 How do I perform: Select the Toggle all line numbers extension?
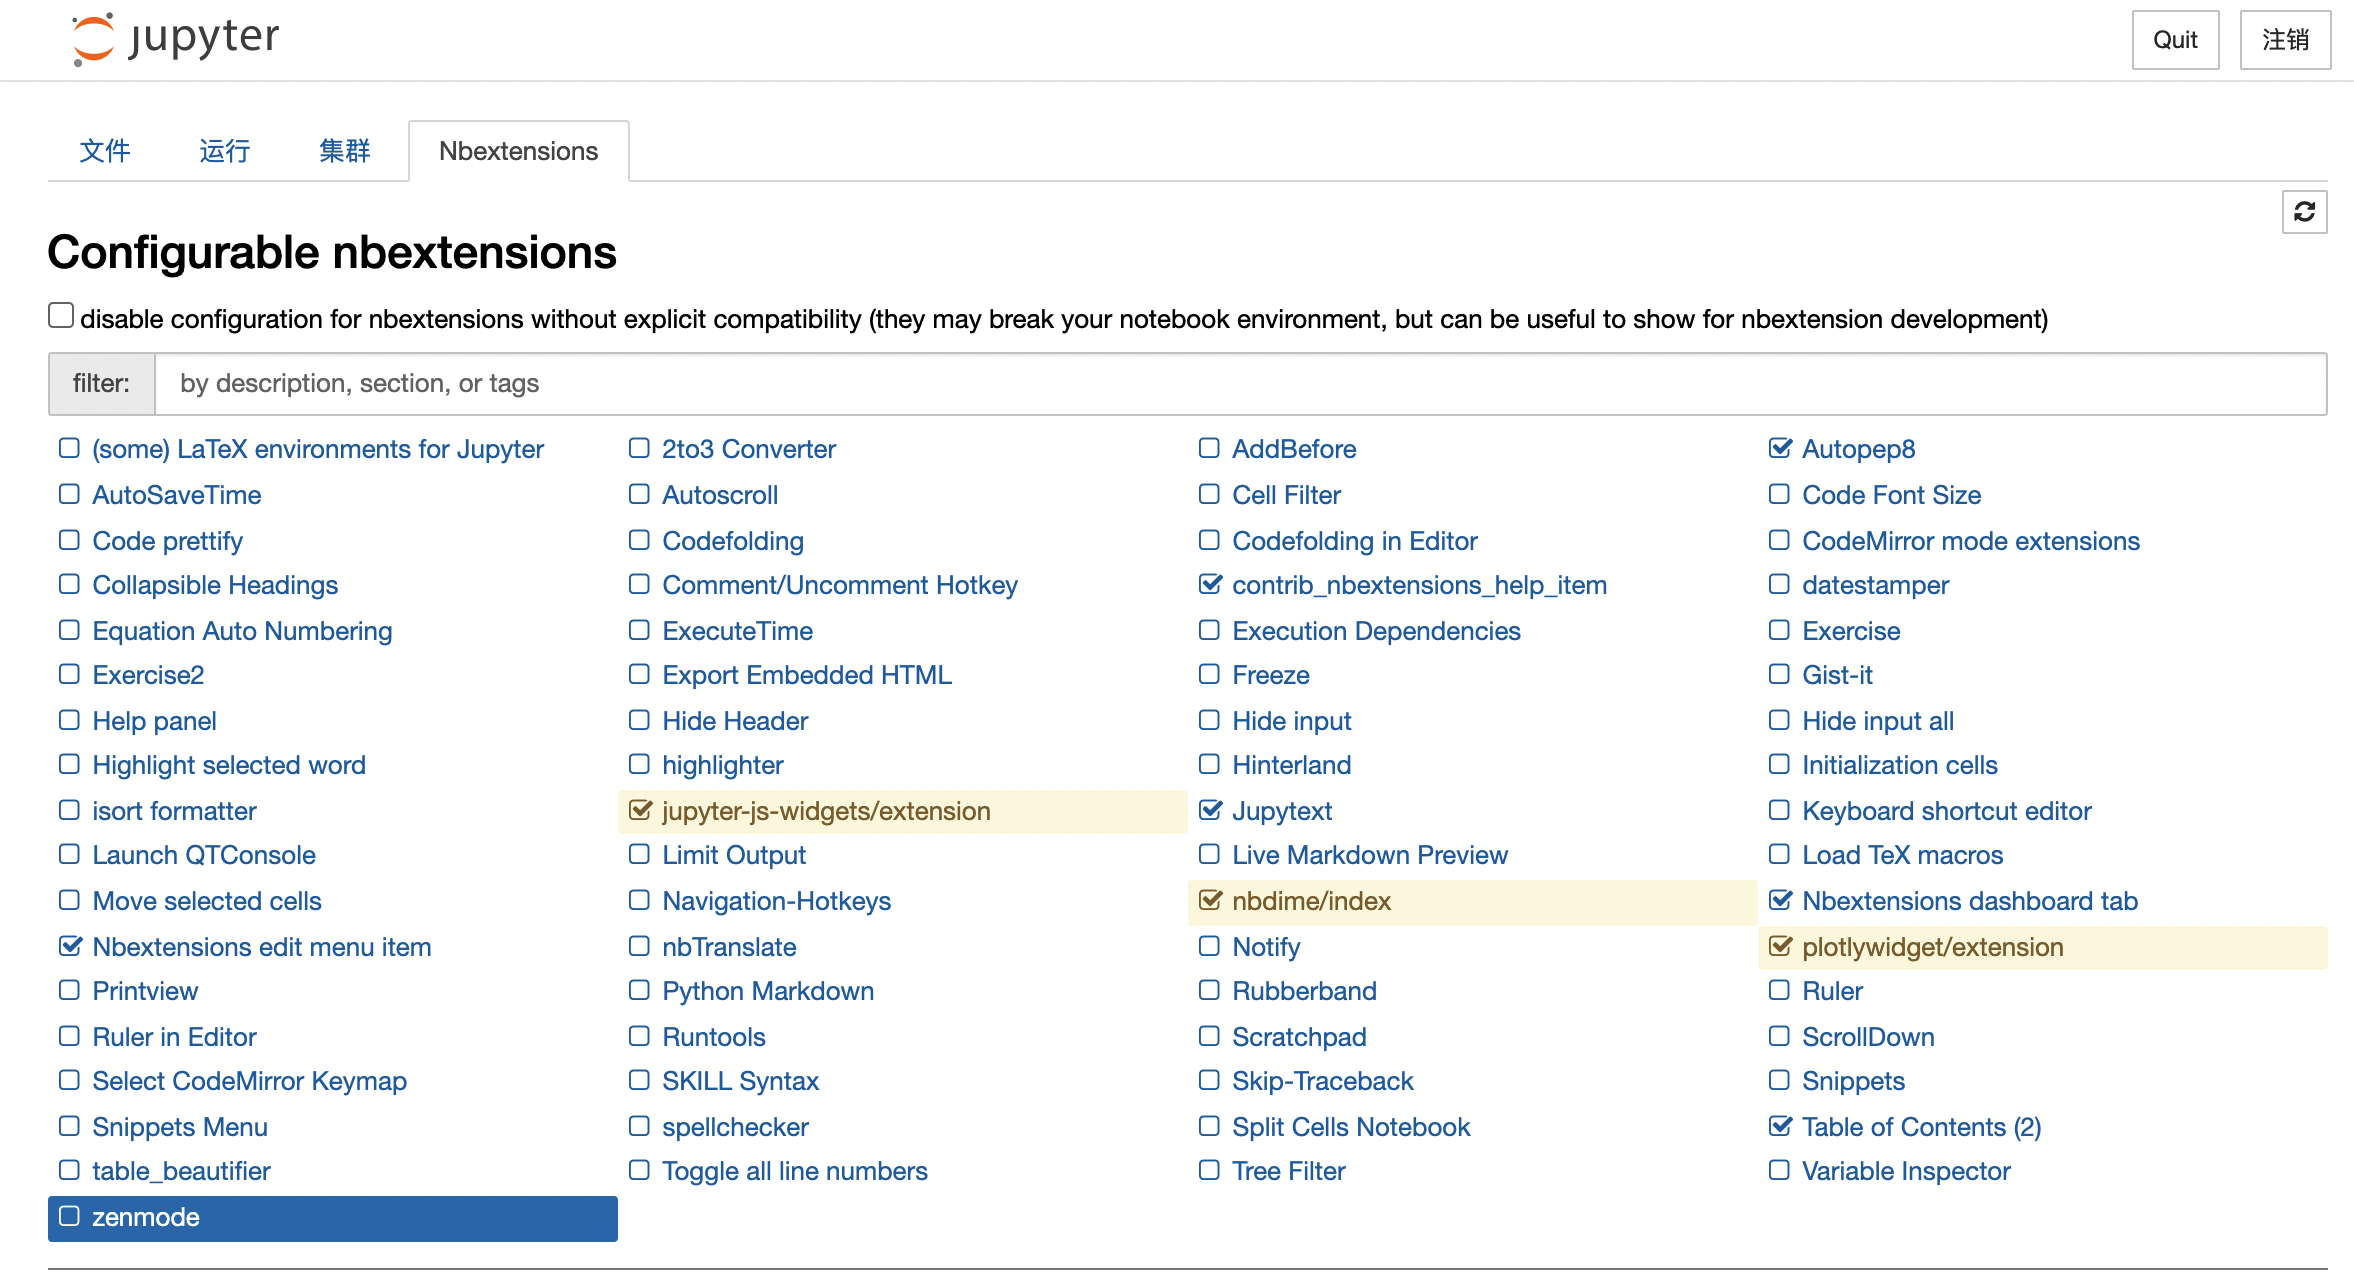795,1171
